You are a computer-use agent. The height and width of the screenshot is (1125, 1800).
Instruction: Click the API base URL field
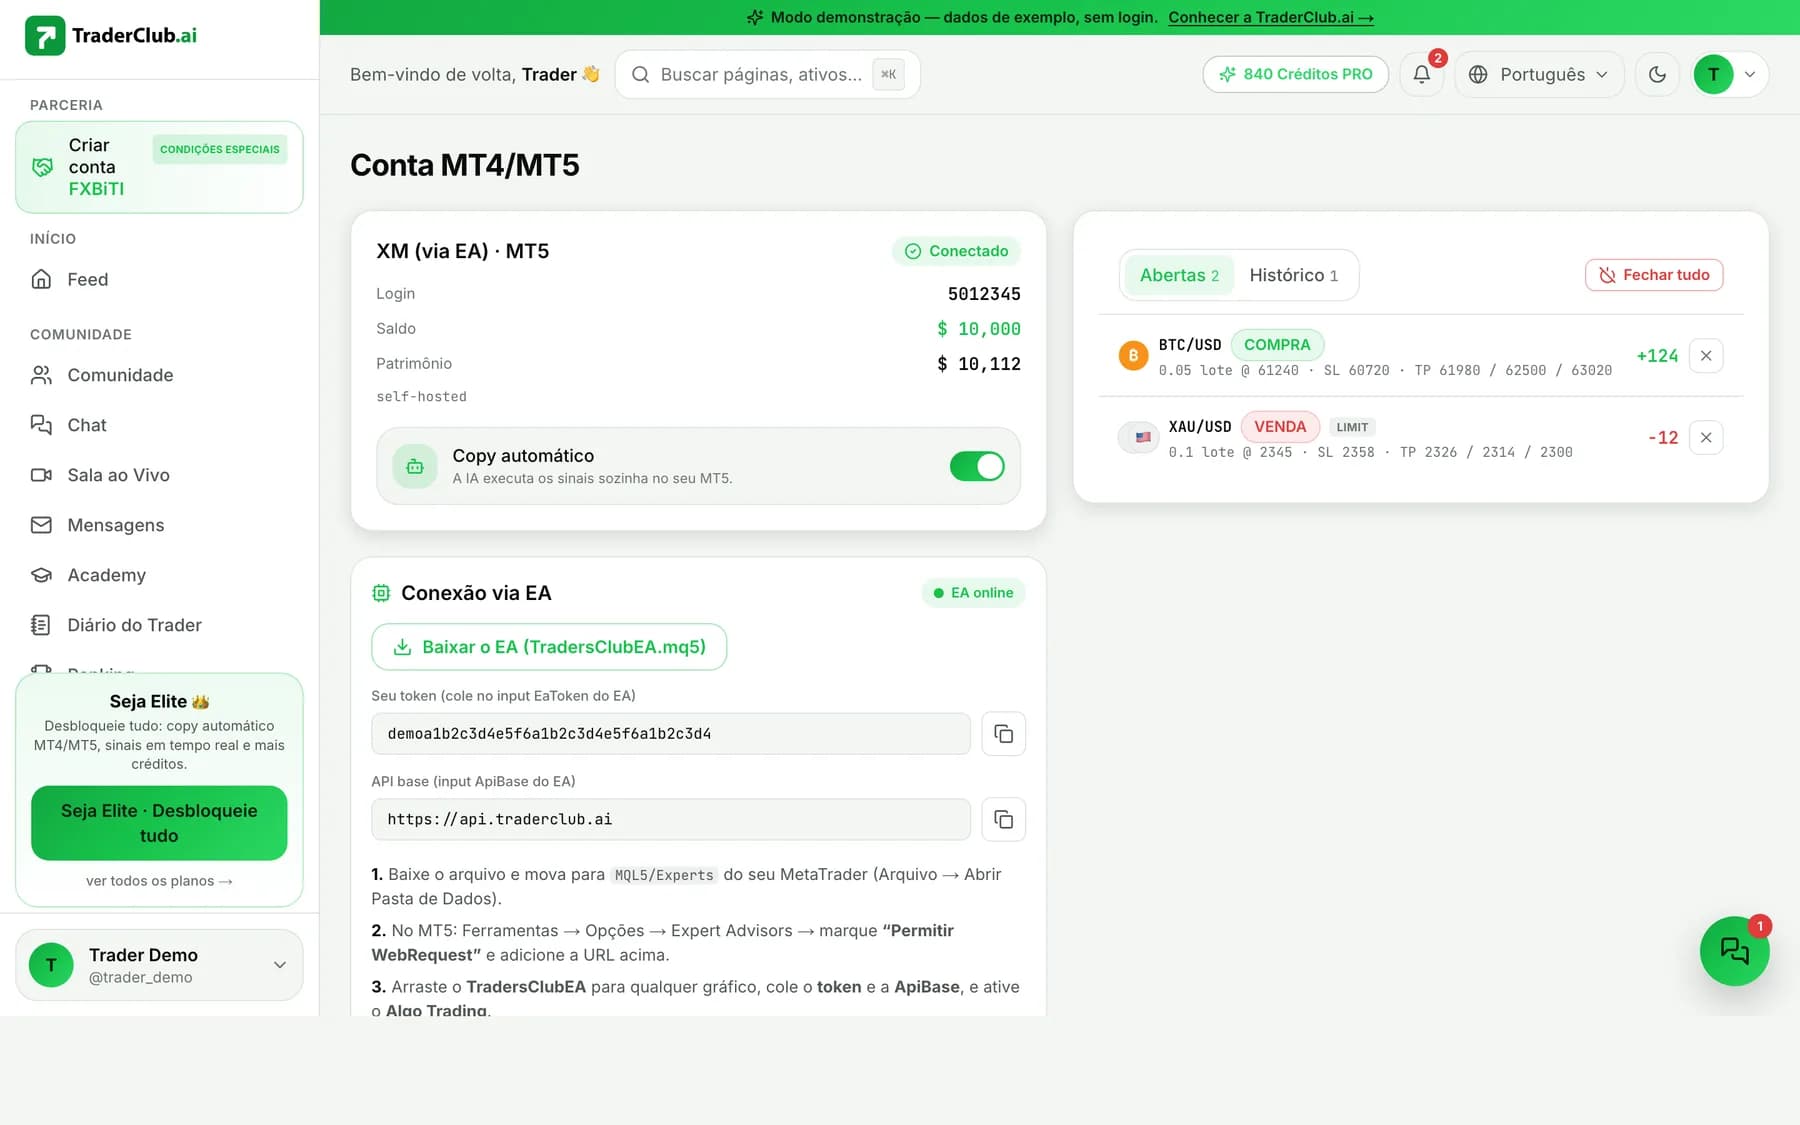click(x=671, y=820)
